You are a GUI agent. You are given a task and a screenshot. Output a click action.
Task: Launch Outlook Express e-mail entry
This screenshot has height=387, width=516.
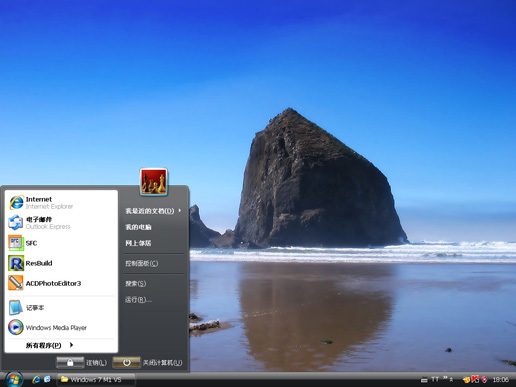[61, 223]
